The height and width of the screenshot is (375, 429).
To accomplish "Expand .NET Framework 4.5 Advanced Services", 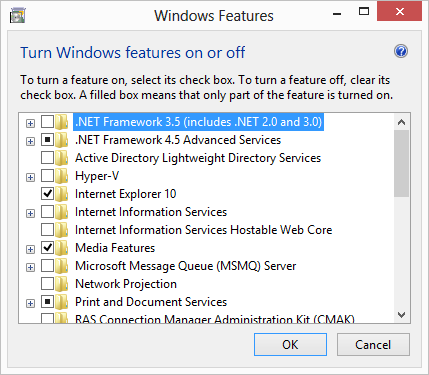I will pyautogui.click(x=30, y=141).
